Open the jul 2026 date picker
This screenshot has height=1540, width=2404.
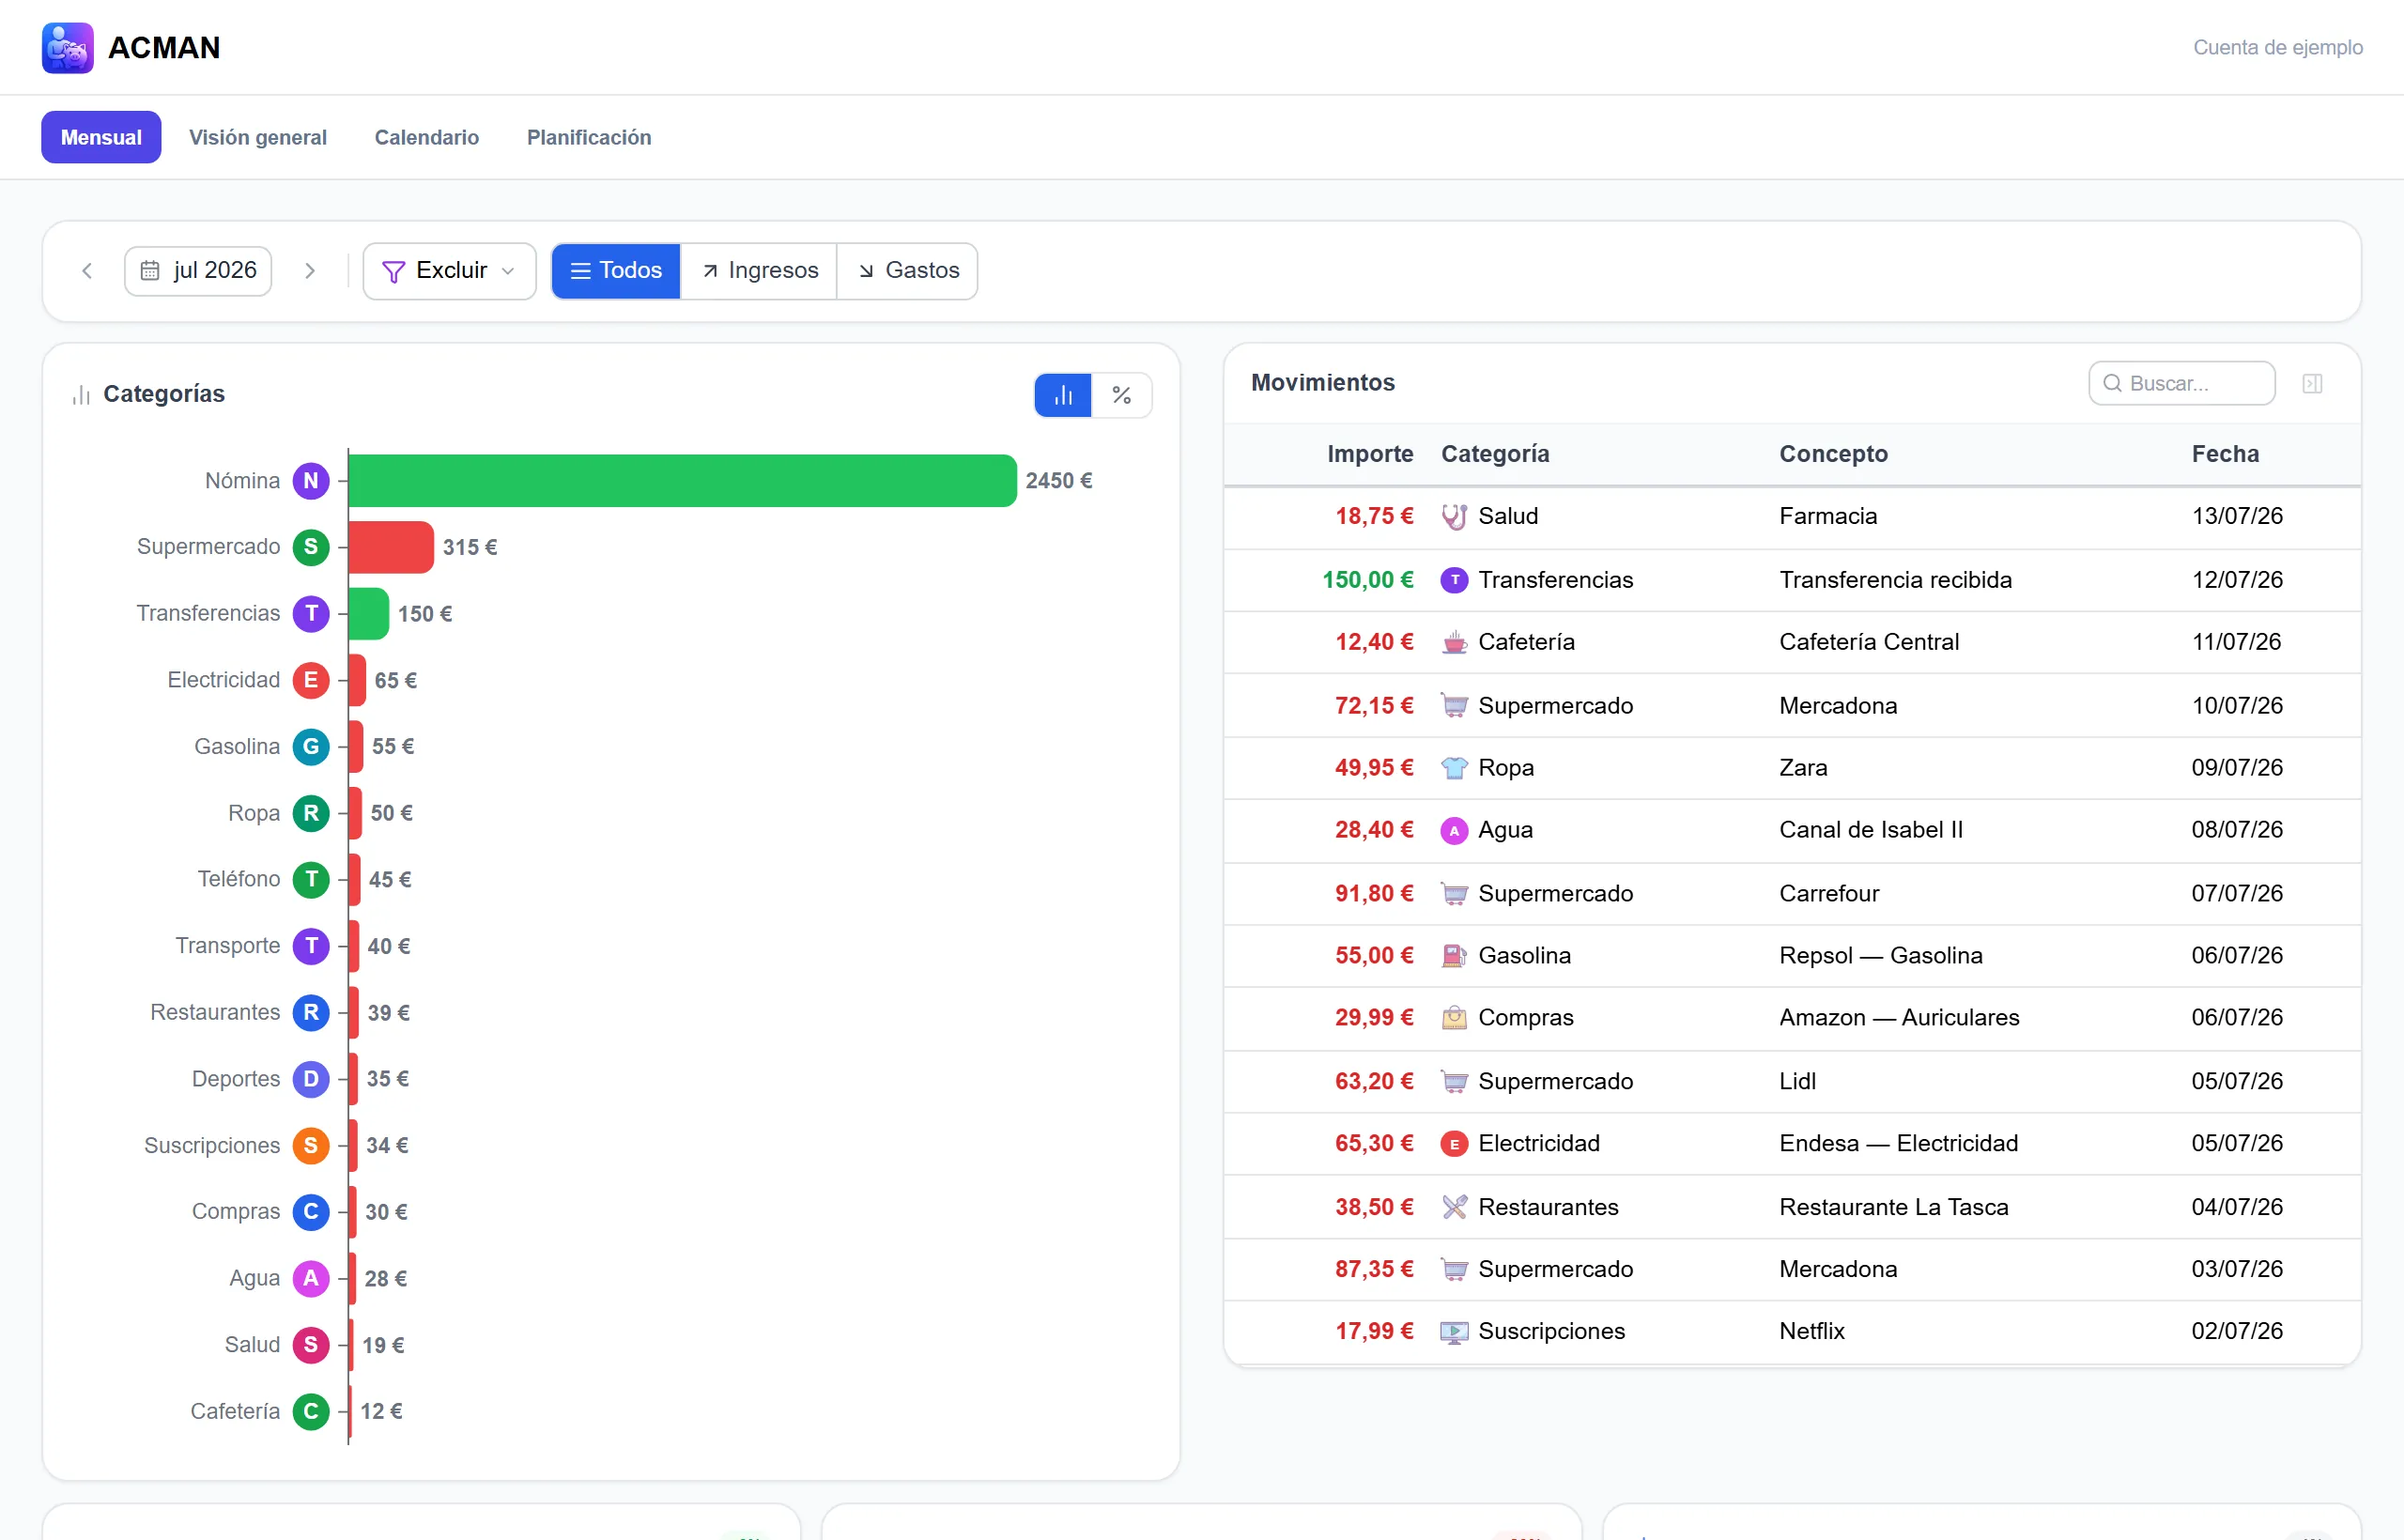198,271
